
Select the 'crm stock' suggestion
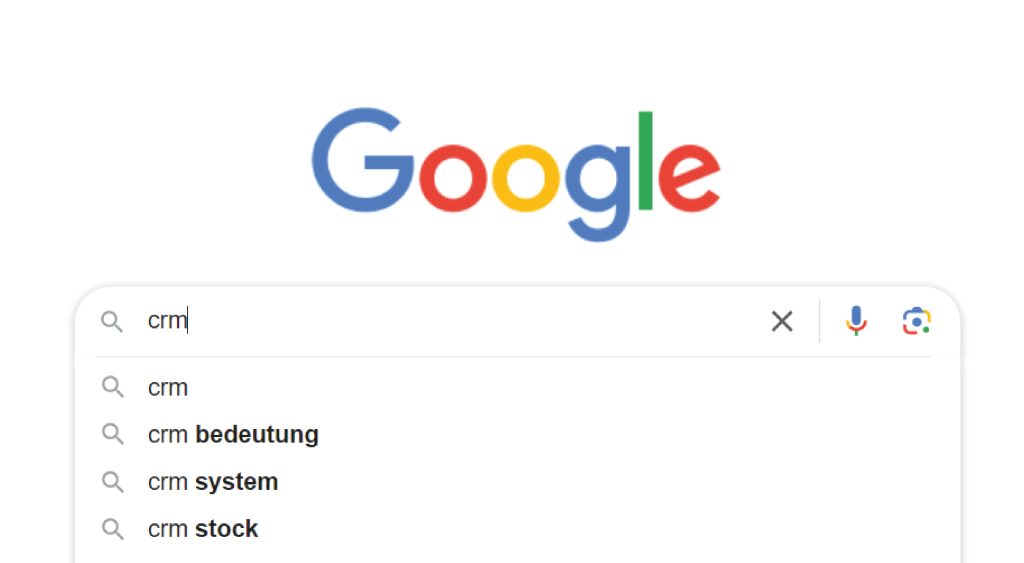(517, 528)
